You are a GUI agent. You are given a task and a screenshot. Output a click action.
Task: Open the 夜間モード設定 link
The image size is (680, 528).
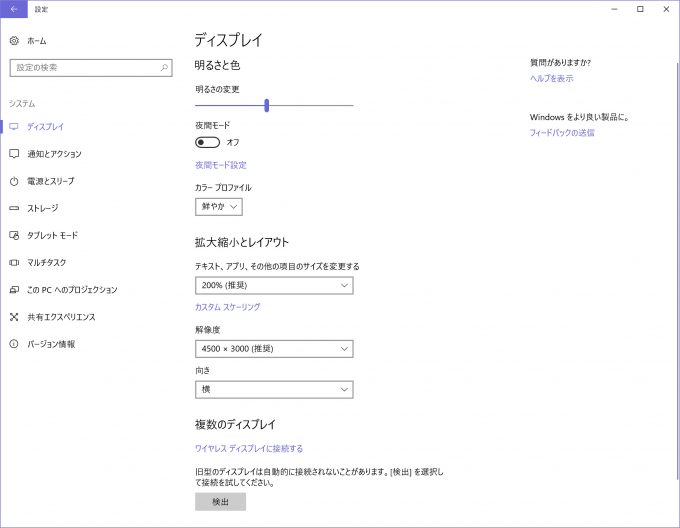pos(221,165)
